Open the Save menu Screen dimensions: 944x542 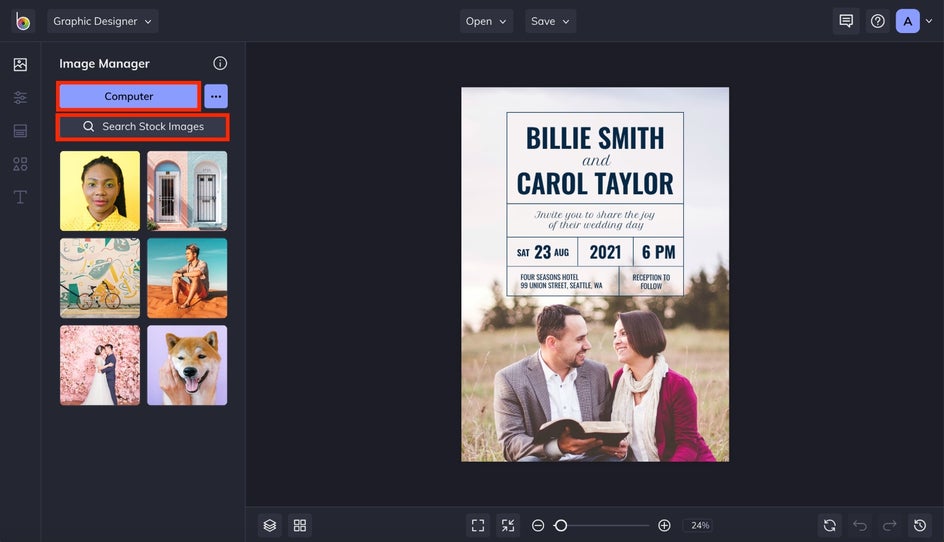point(550,21)
